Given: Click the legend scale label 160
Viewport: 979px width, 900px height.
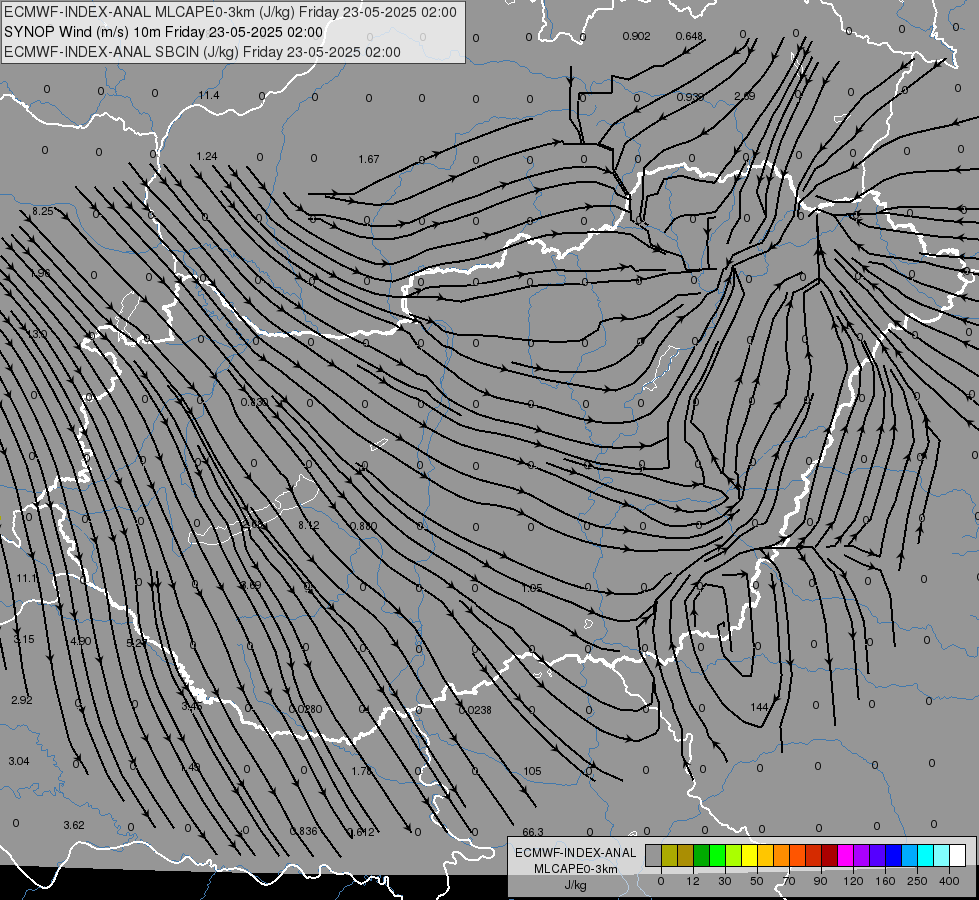Looking at the screenshot, I should point(885,881).
